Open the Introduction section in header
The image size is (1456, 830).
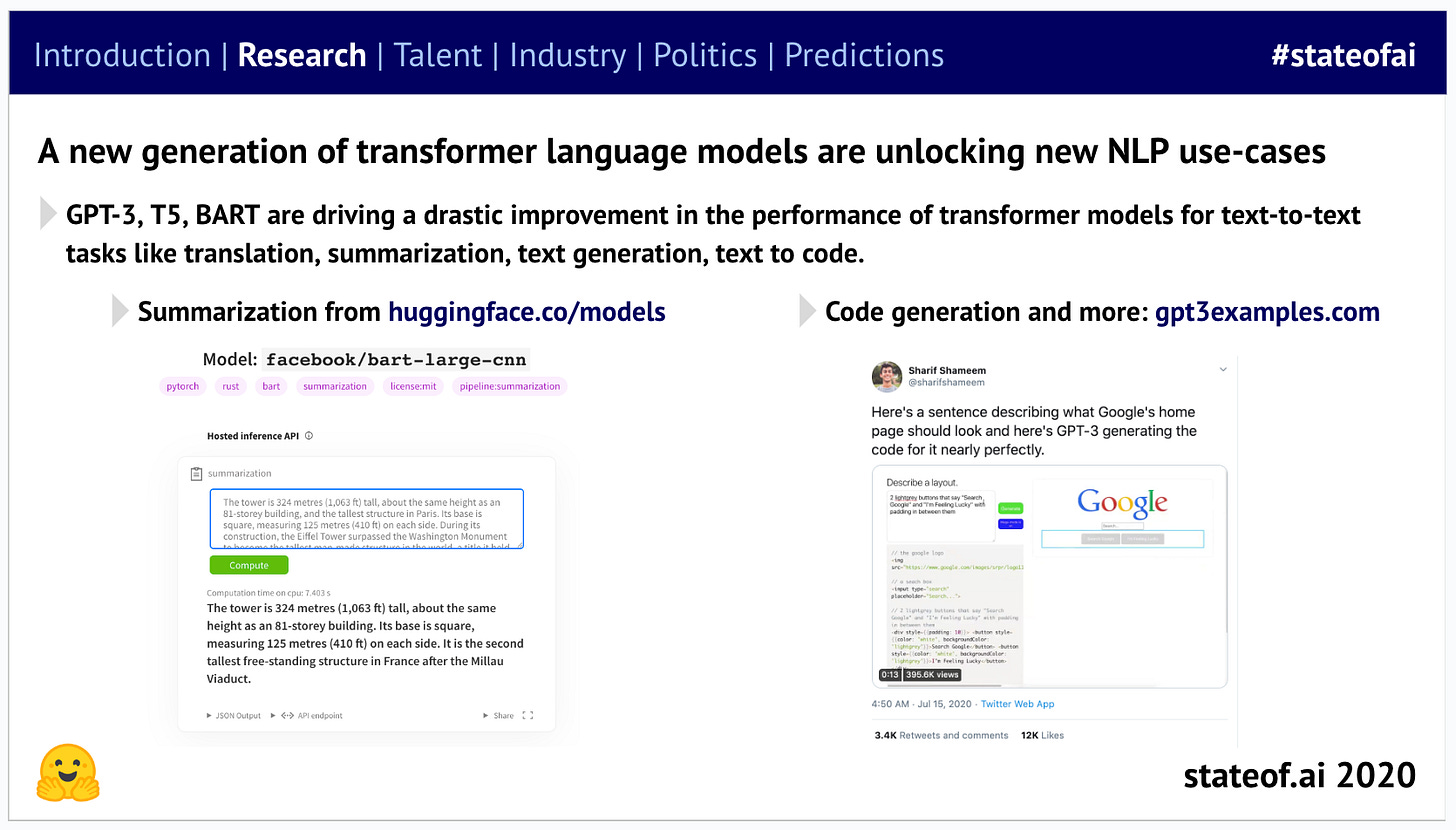point(122,55)
